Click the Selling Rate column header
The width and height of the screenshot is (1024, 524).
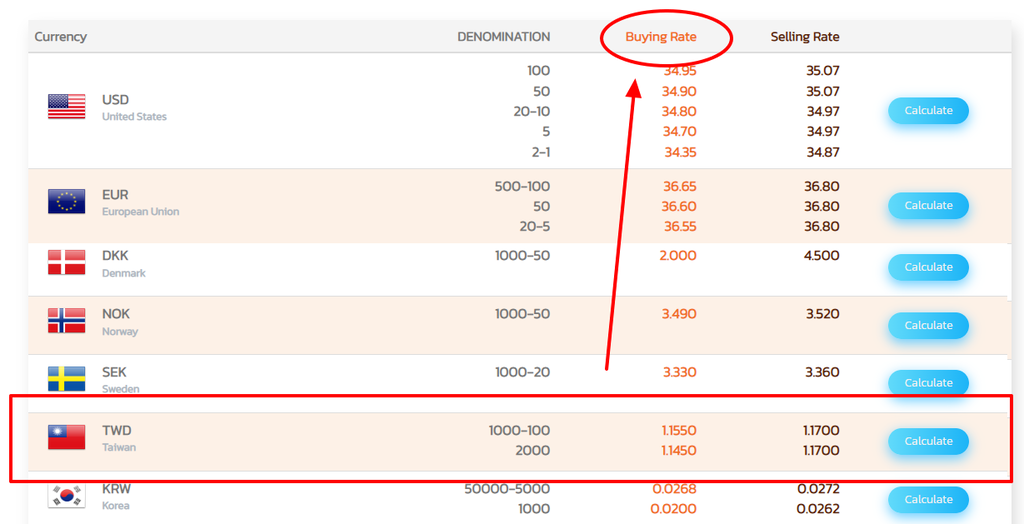(805, 37)
